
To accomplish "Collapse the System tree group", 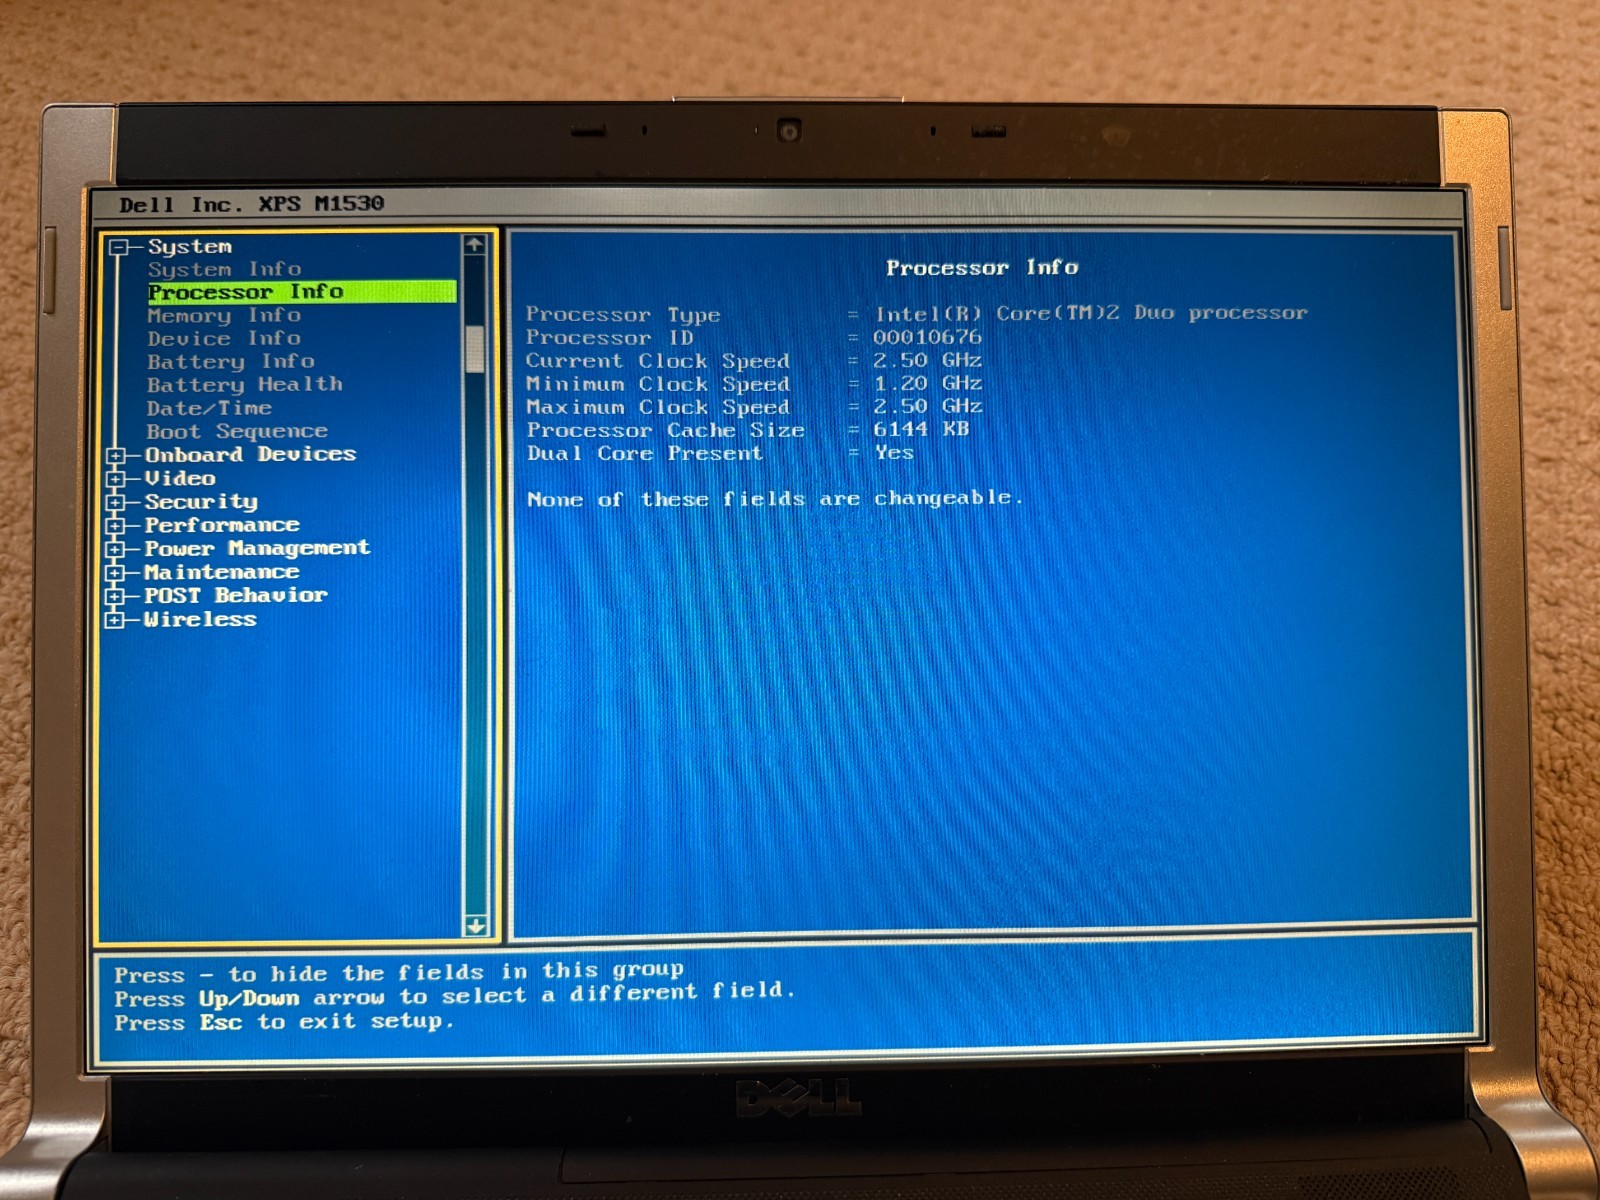I will tap(119, 247).
